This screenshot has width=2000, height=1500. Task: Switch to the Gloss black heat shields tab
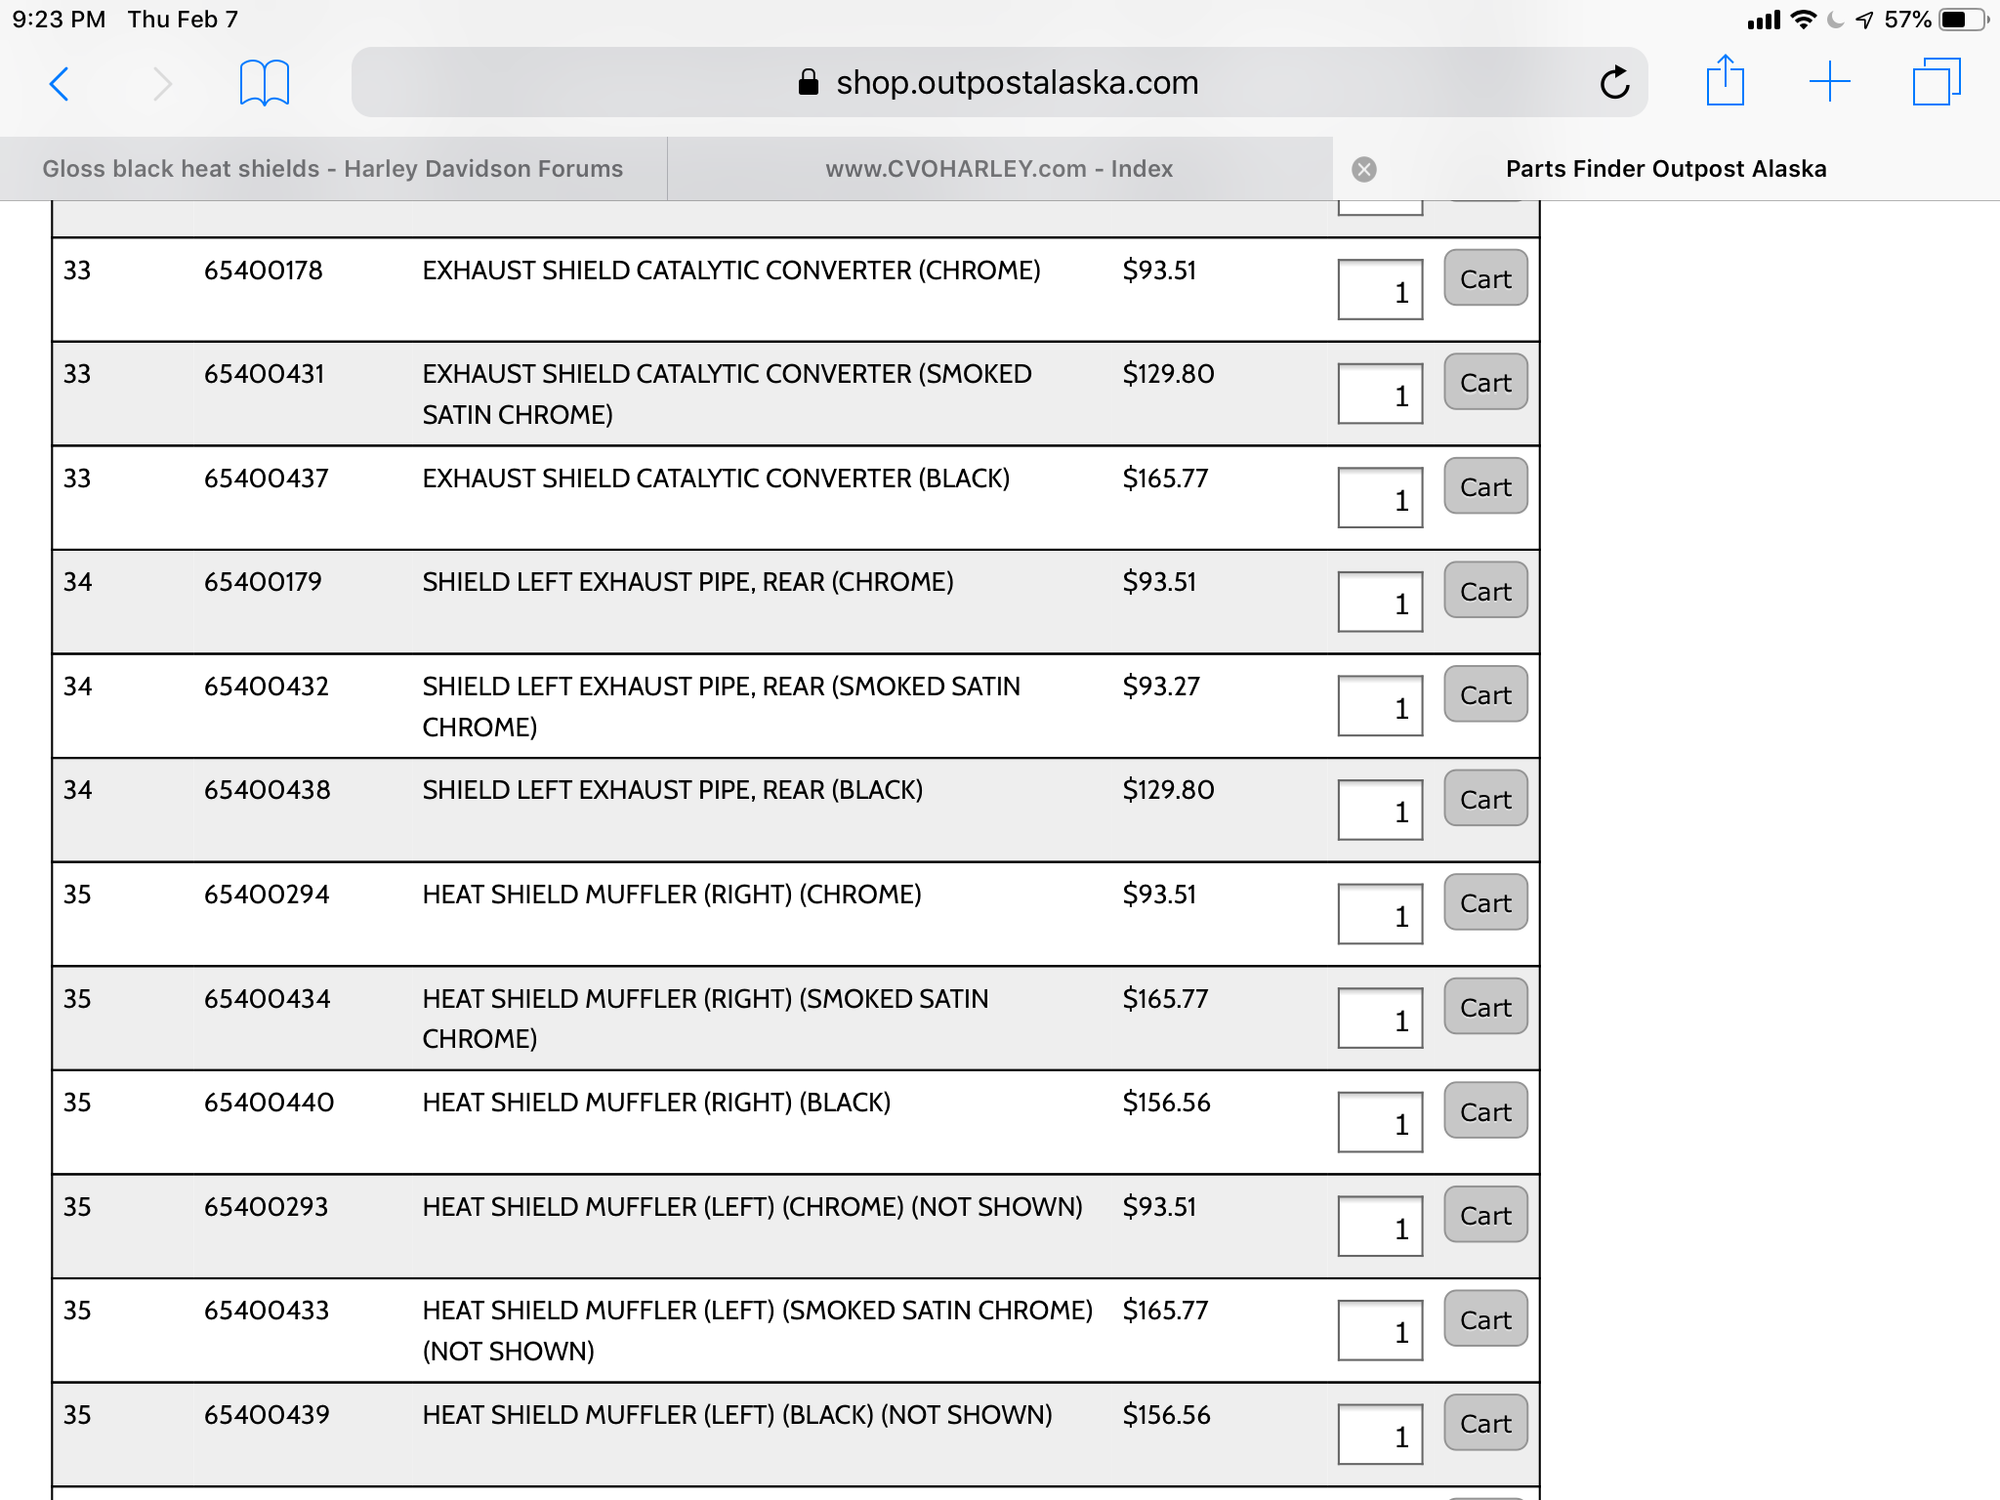click(333, 169)
